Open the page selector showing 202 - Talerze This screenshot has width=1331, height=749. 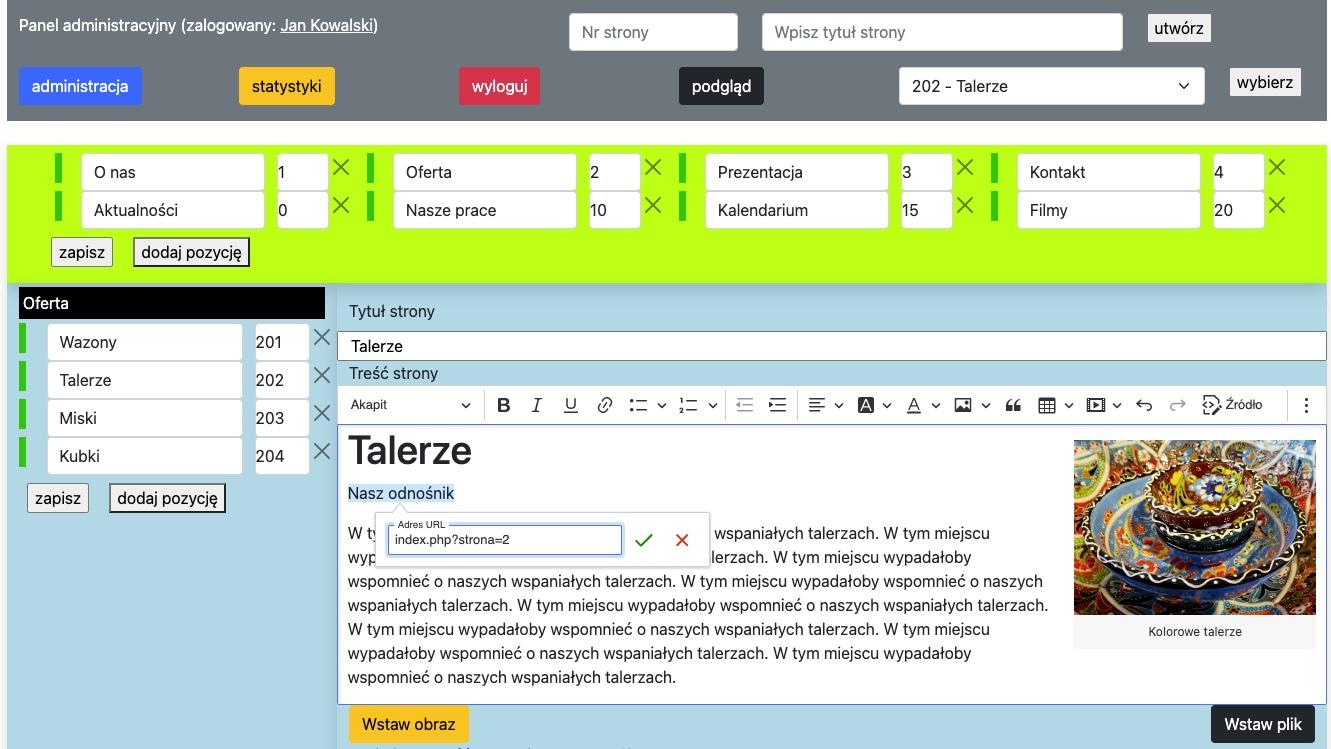coord(1051,86)
